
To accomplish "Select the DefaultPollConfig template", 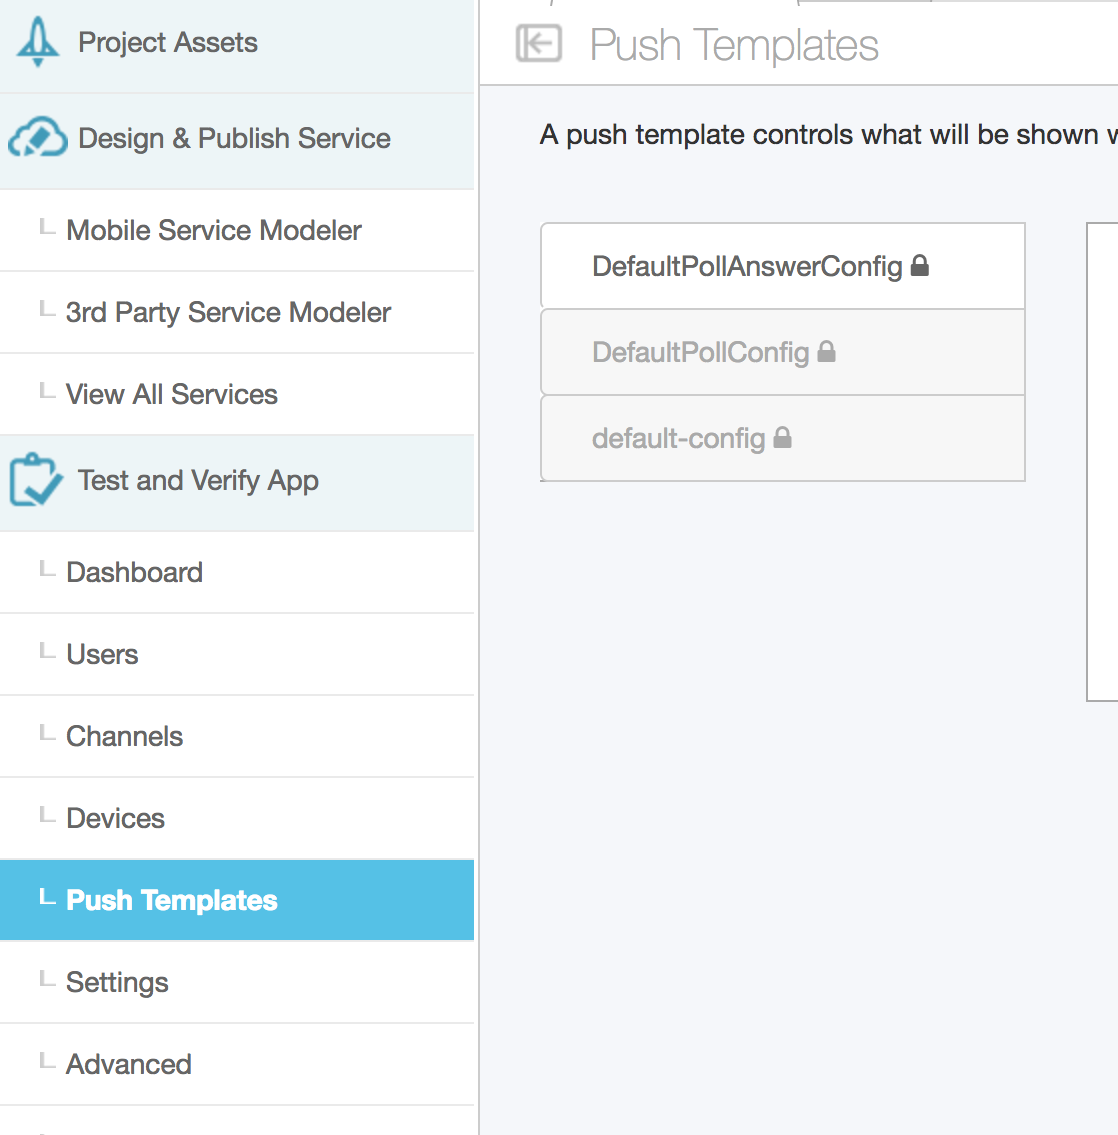I will click(783, 352).
